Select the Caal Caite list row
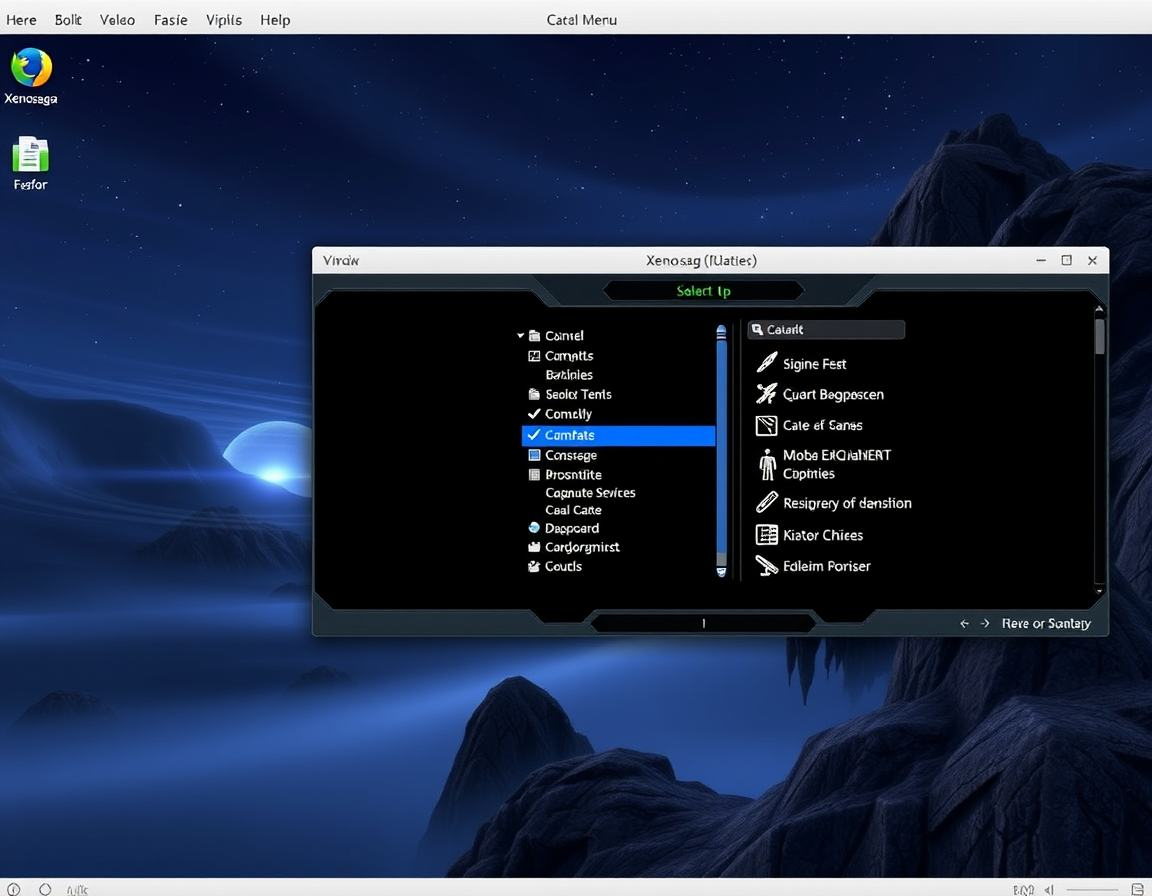This screenshot has width=1152, height=896. pyautogui.click(x=573, y=510)
